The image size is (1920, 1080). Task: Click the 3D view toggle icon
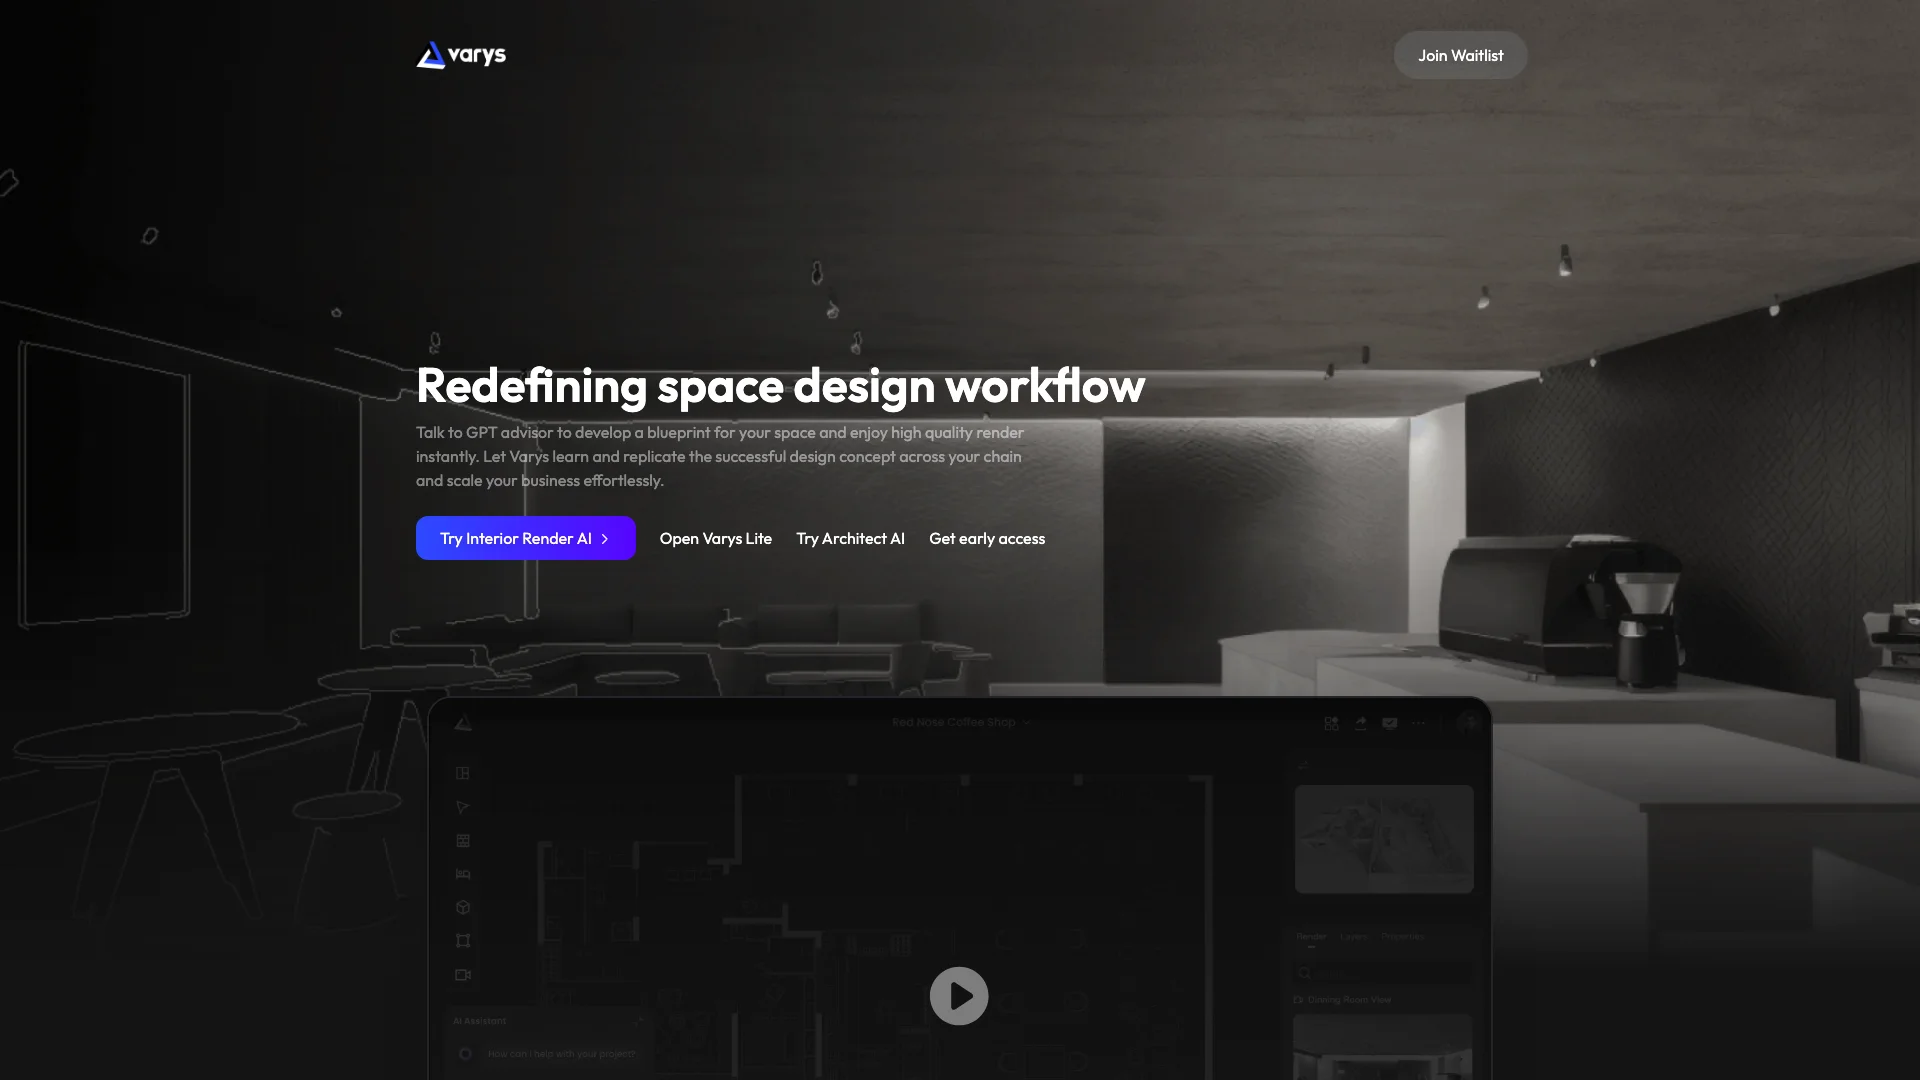click(463, 907)
